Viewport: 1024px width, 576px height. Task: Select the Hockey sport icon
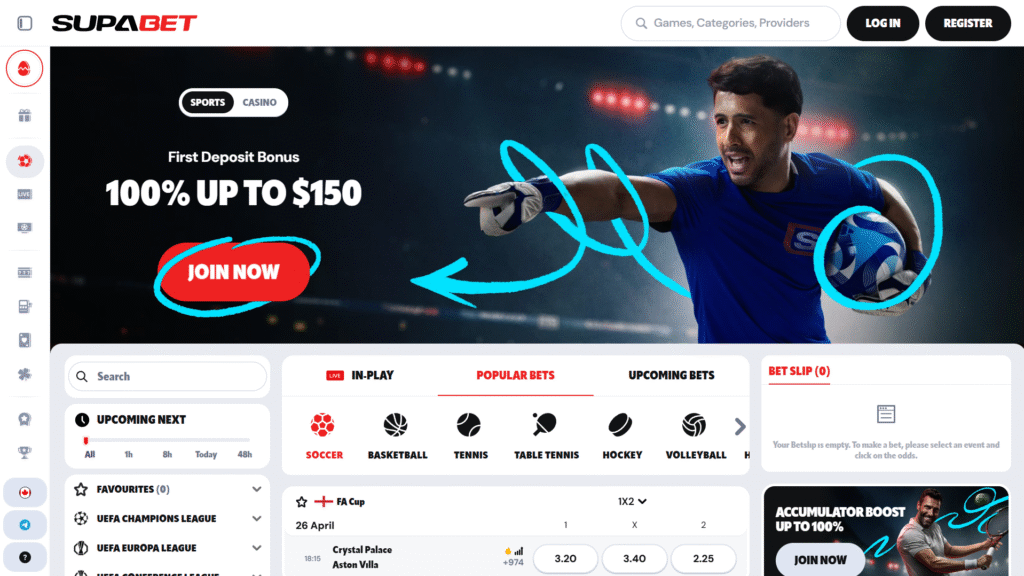[622, 436]
